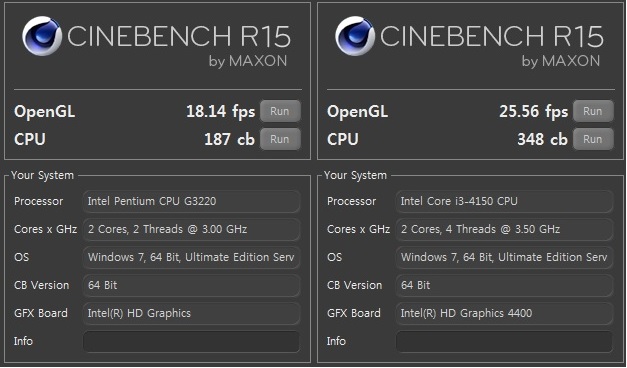Click the right Cinebench sphere logo icon

[355, 36]
